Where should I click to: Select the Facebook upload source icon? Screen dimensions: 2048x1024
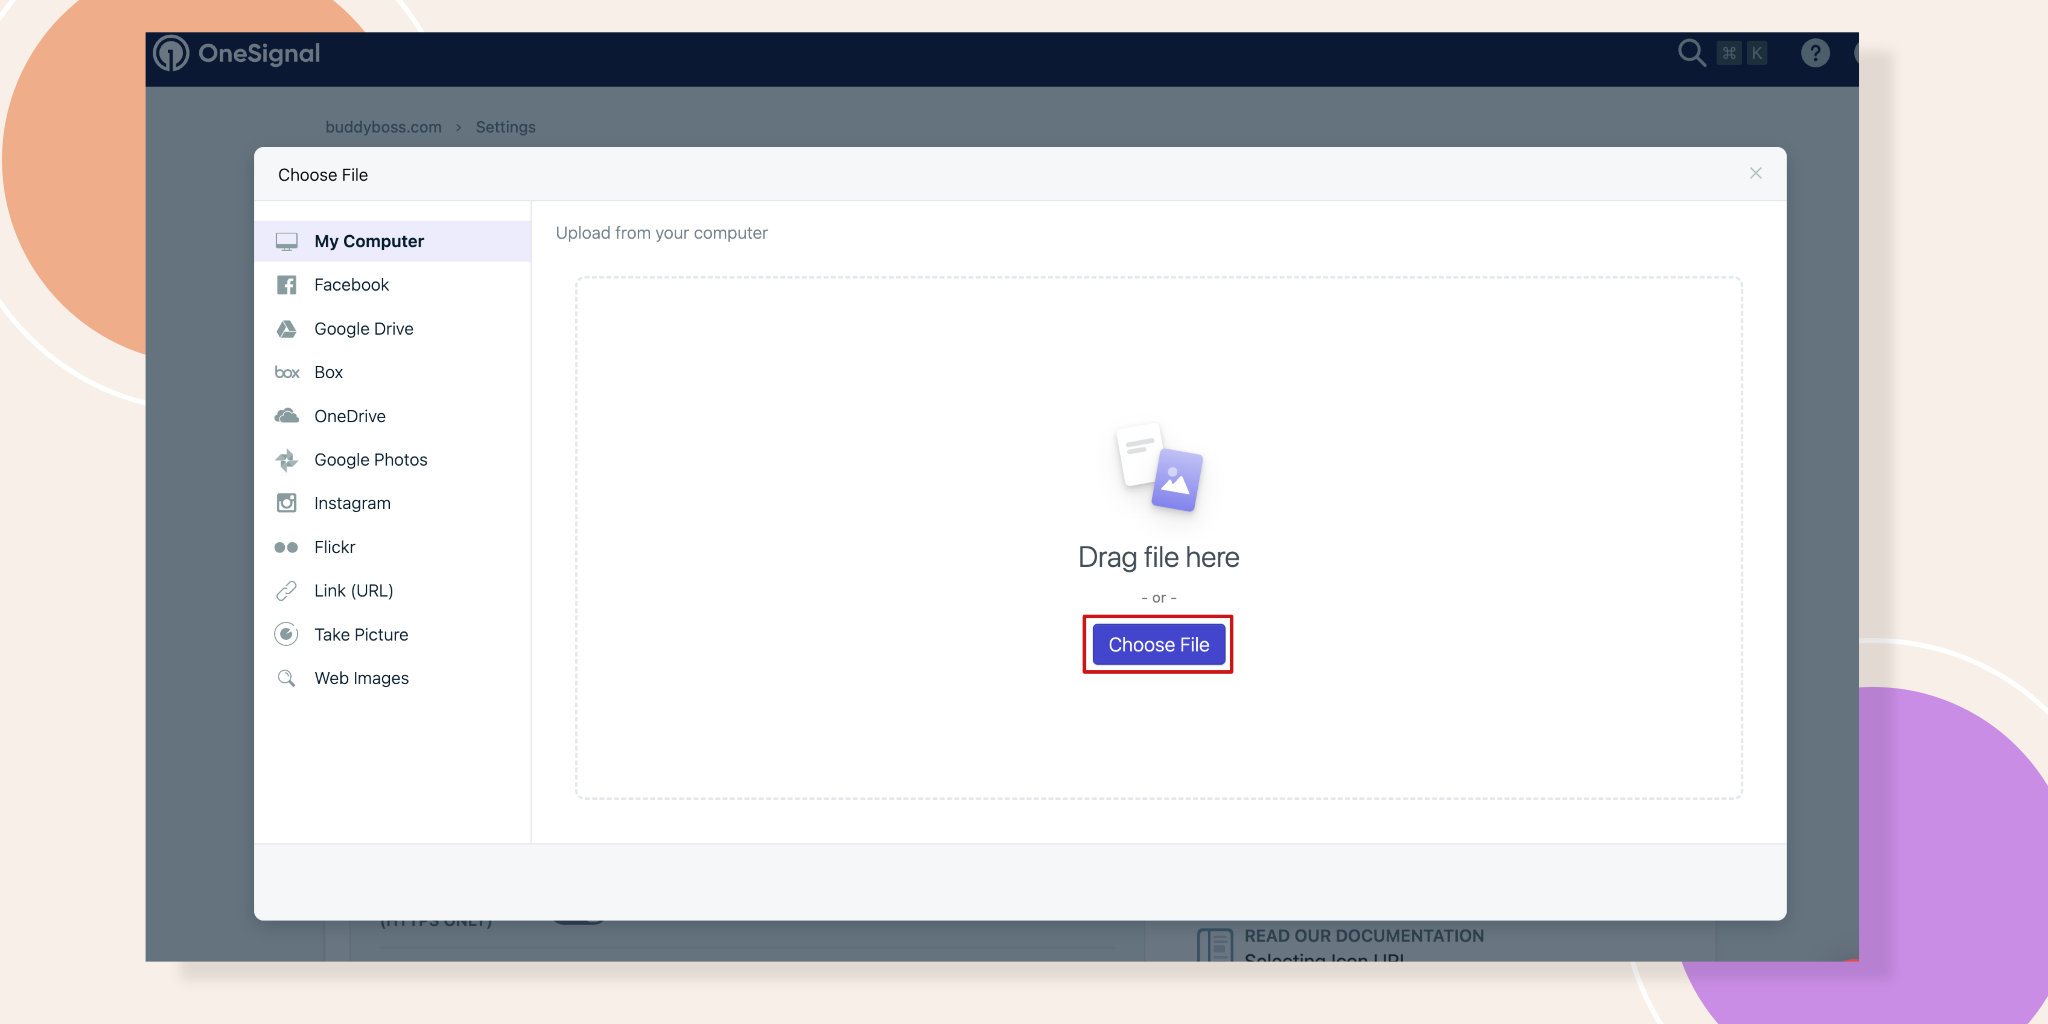[287, 284]
